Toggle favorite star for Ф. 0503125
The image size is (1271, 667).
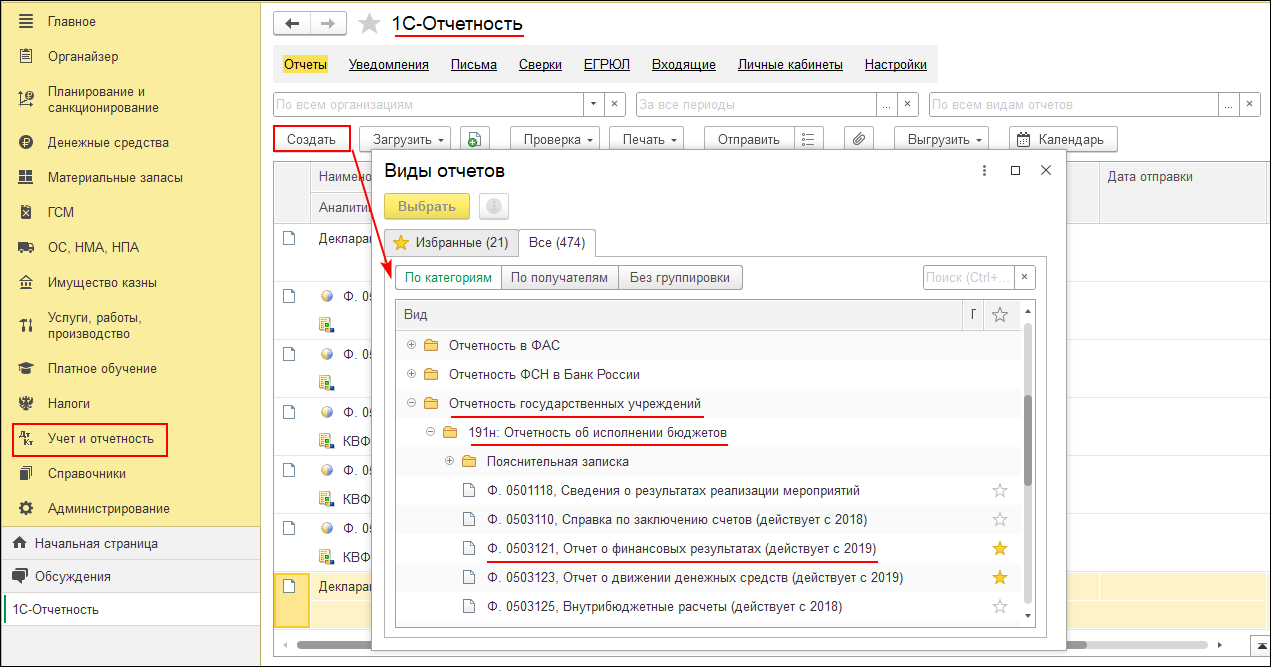click(x=999, y=607)
